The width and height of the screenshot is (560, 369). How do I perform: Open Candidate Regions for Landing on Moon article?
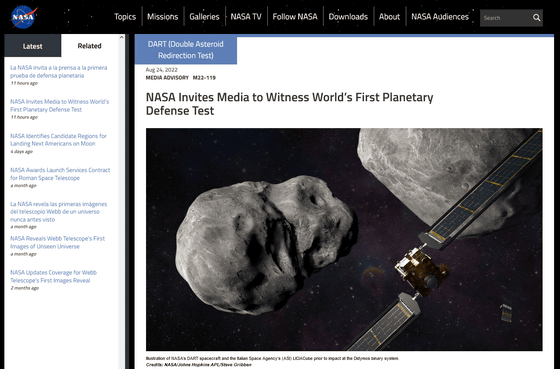(x=58, y=140)
